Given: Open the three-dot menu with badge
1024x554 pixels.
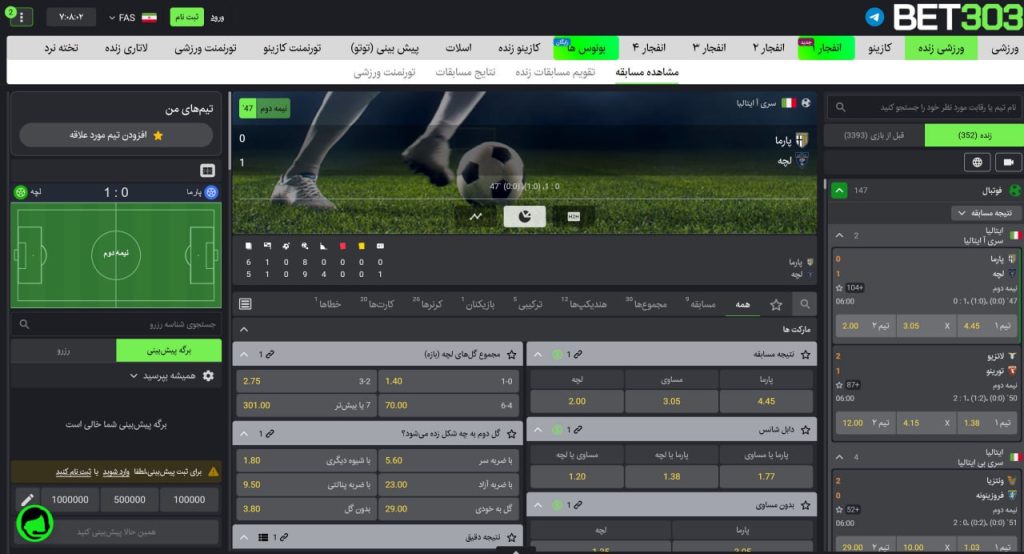Looking at the screenshot, I should [20, 17].
